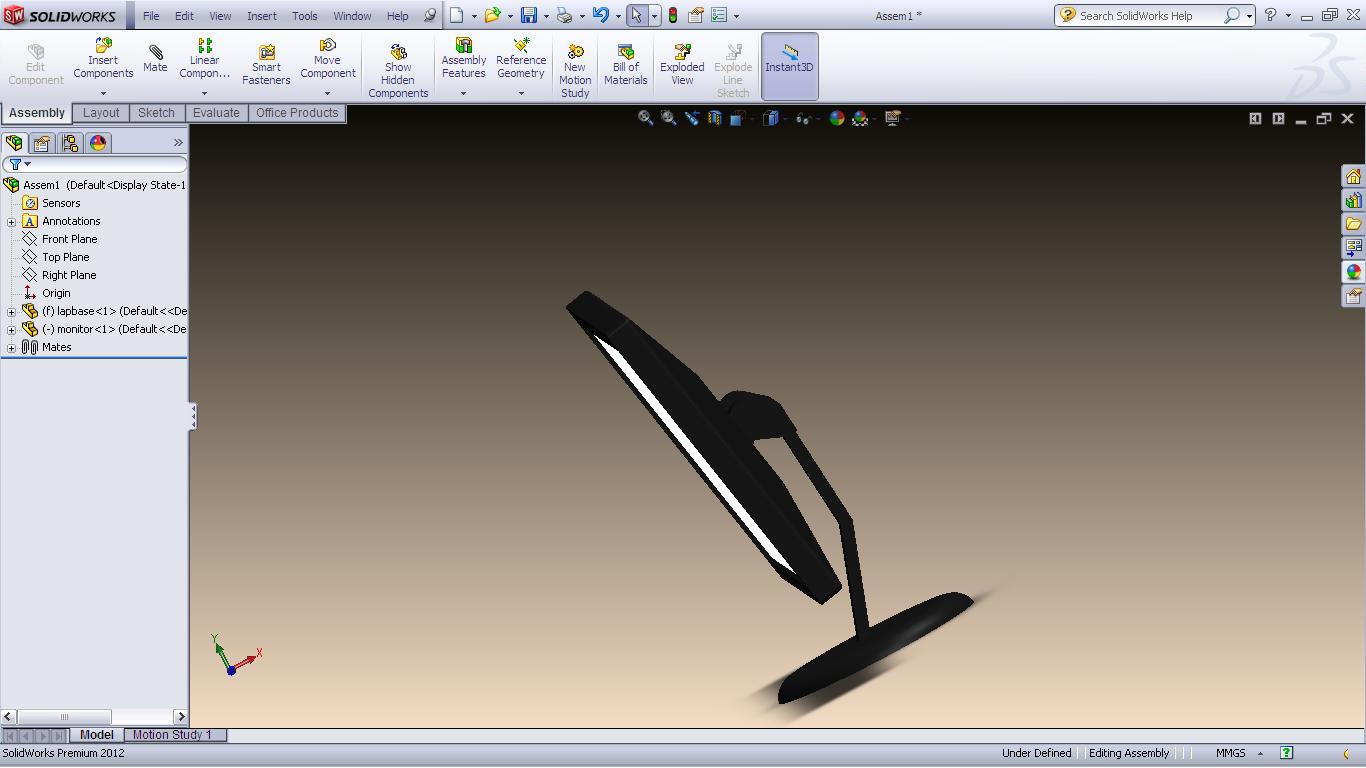Screen dimensions: 1366x768
Task: Click the Open folder icon
Action: (493, 15)
